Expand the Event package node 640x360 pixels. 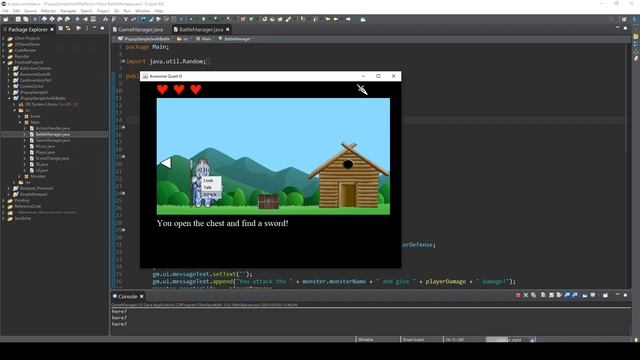[x=20, y=116]
